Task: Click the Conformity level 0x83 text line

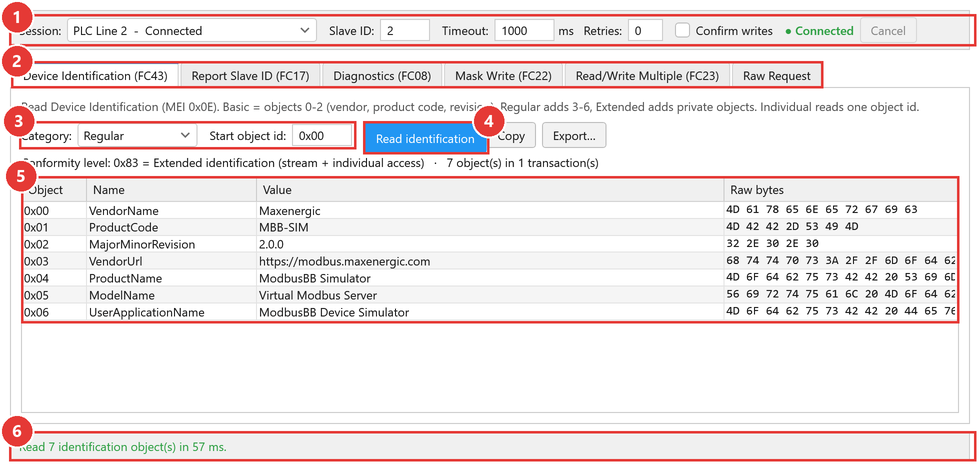Action: coord(310,164)
